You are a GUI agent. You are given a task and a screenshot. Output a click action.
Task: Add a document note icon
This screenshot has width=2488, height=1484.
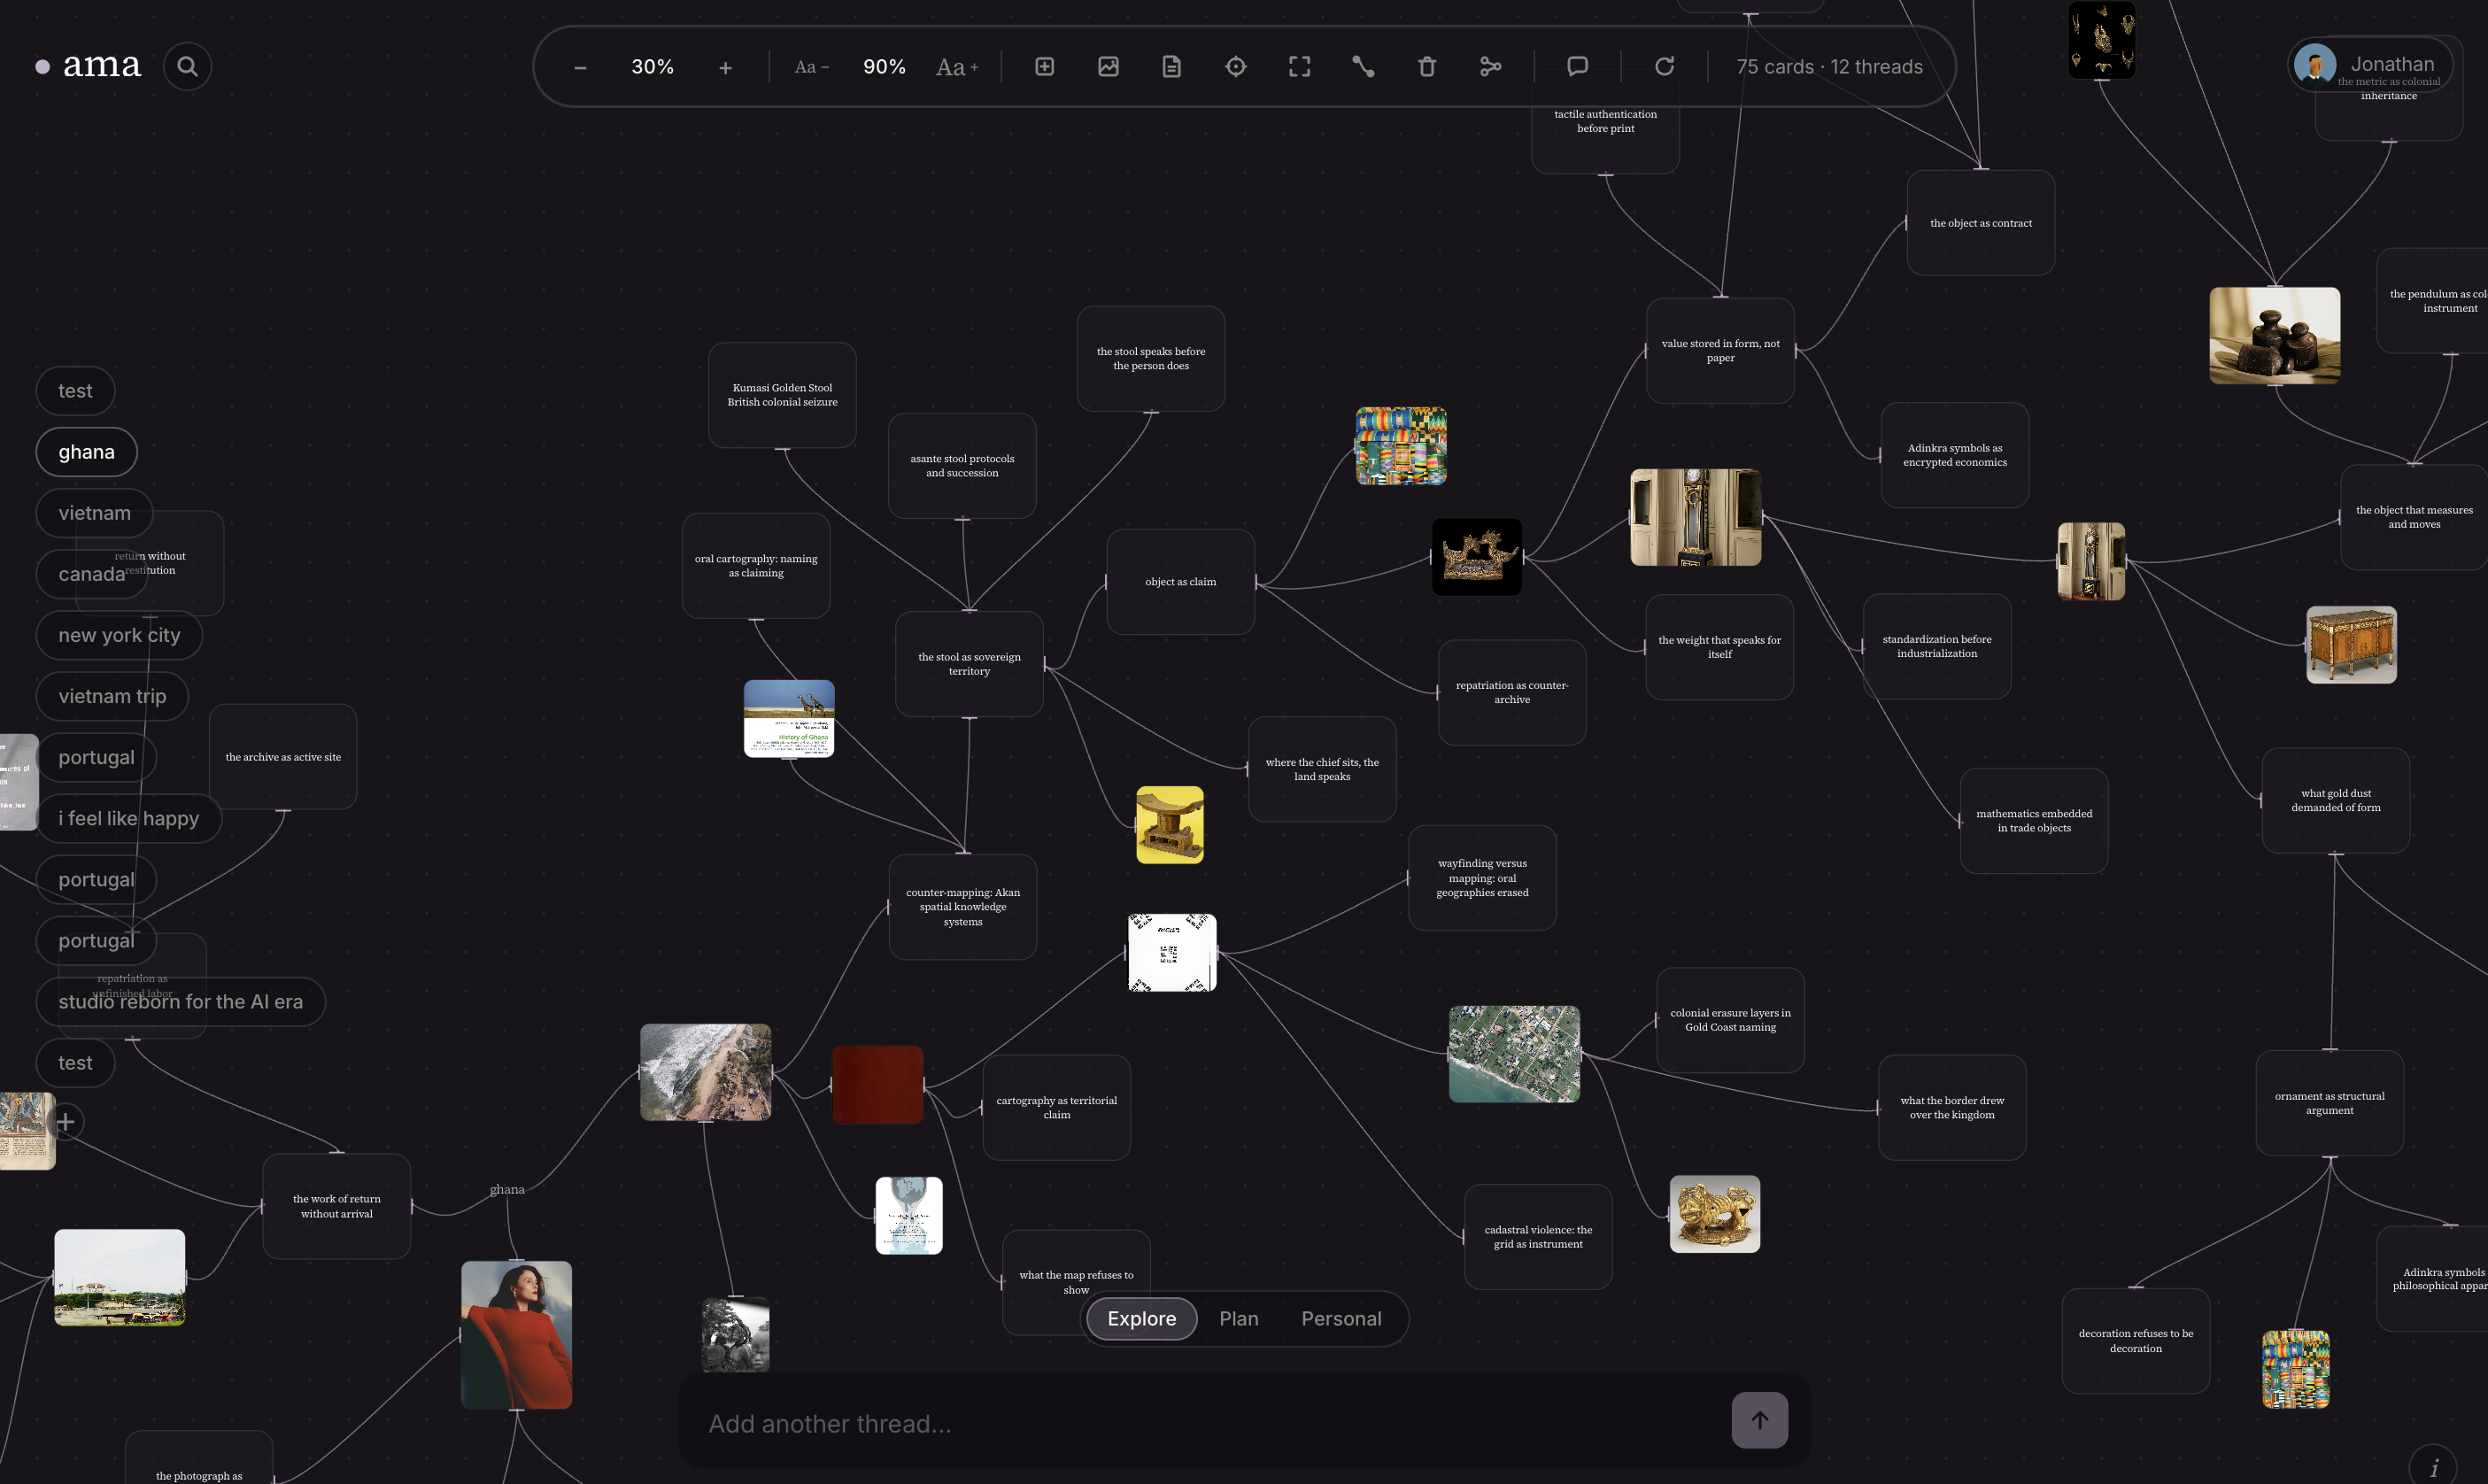point(1172,66)
